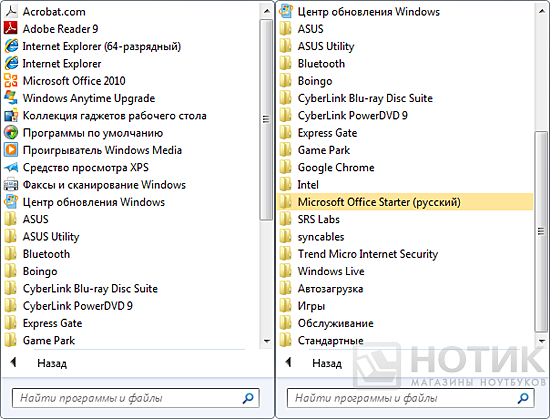Image resolution: width=550 pixels, height=419 pixels.
Task: Expand Стандартные folder in right list
Action: (405, 340)
